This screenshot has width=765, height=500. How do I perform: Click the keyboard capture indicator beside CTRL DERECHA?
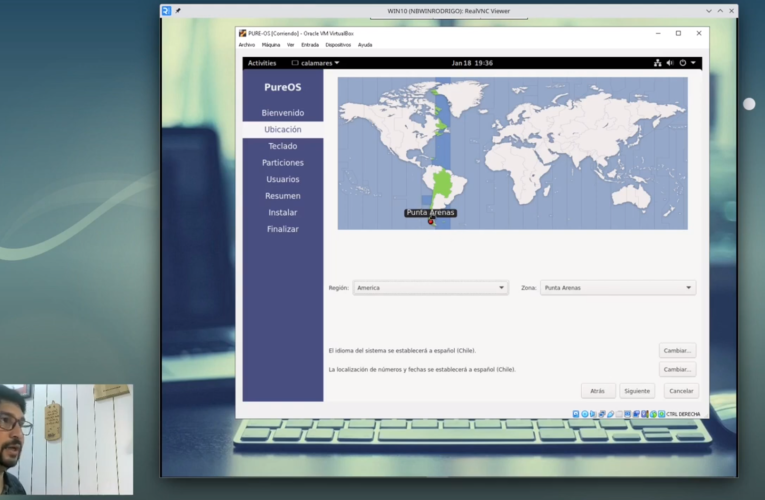click(662, 414)
